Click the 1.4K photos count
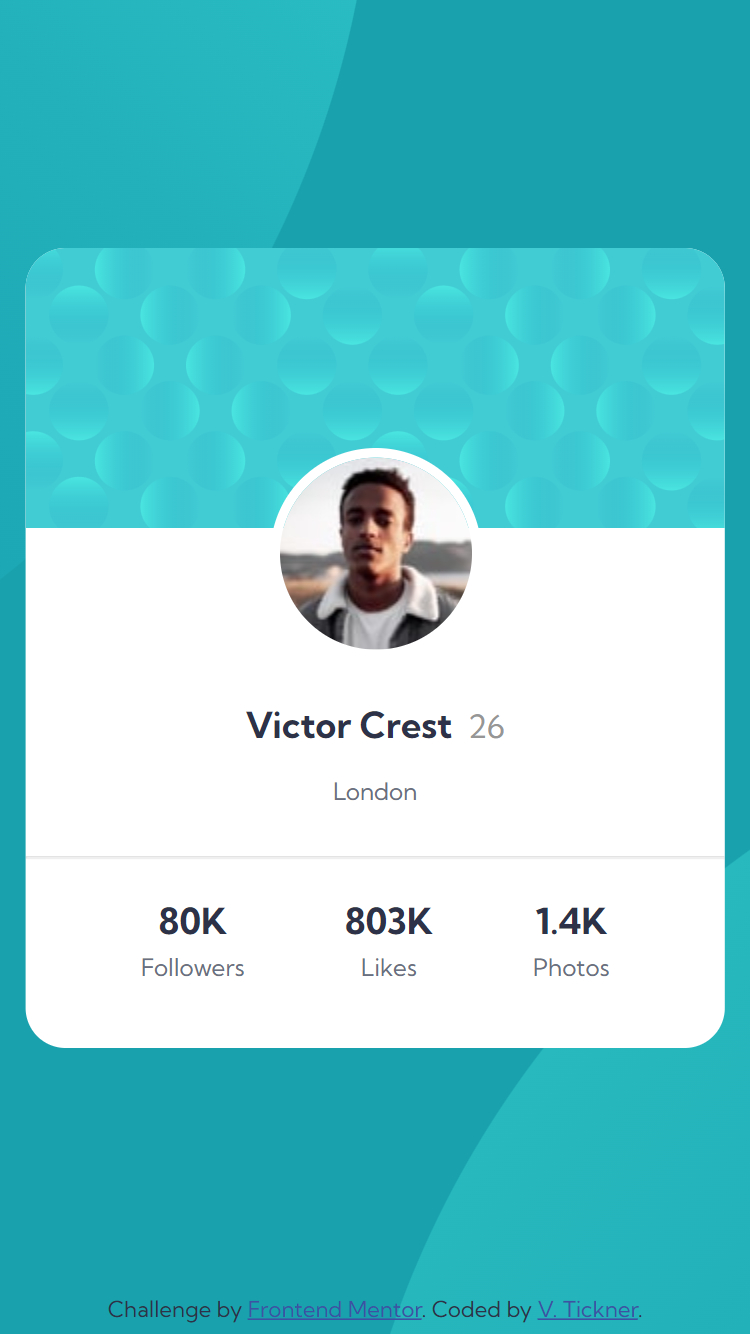 tap(571, 921)
